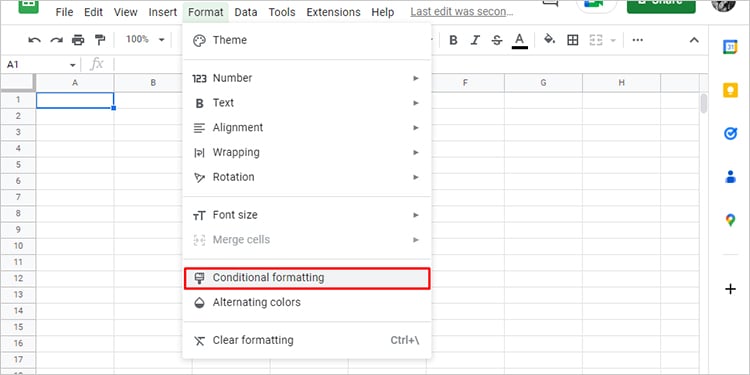Select Conditional formatting menu item
This screenshot has height=375, width=750.
click(x=307, y=278)
